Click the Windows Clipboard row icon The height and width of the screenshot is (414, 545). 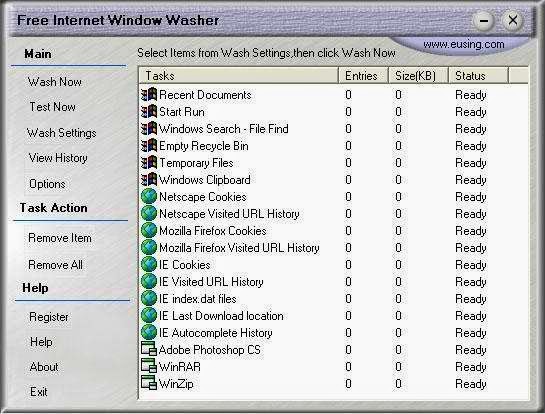coord(149,180)
